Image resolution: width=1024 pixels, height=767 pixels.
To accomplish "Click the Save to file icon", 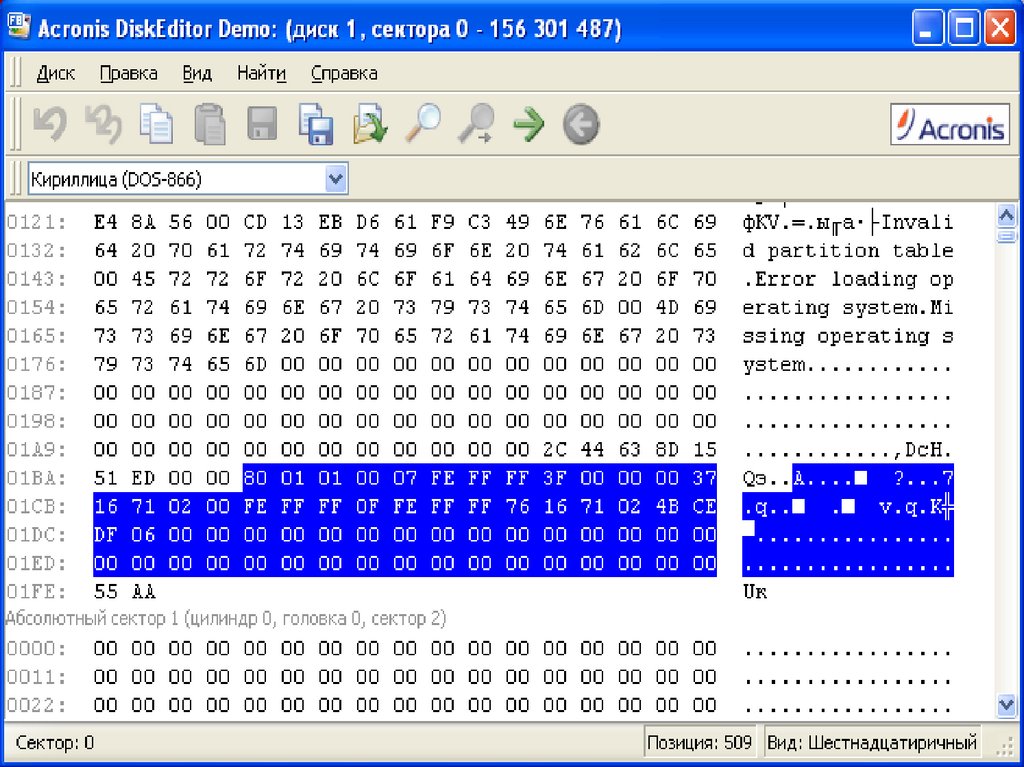I will [x=316, y=123].
